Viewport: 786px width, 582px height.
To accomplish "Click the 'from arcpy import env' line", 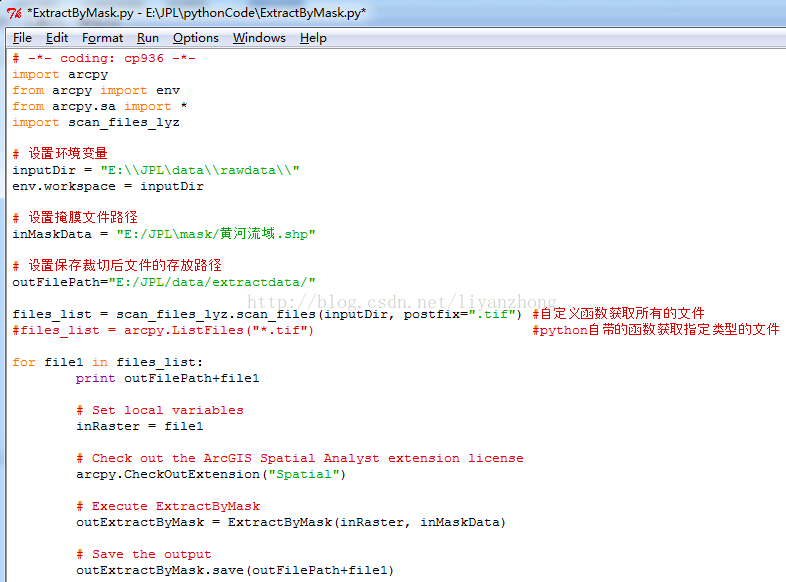I will 96,91.
